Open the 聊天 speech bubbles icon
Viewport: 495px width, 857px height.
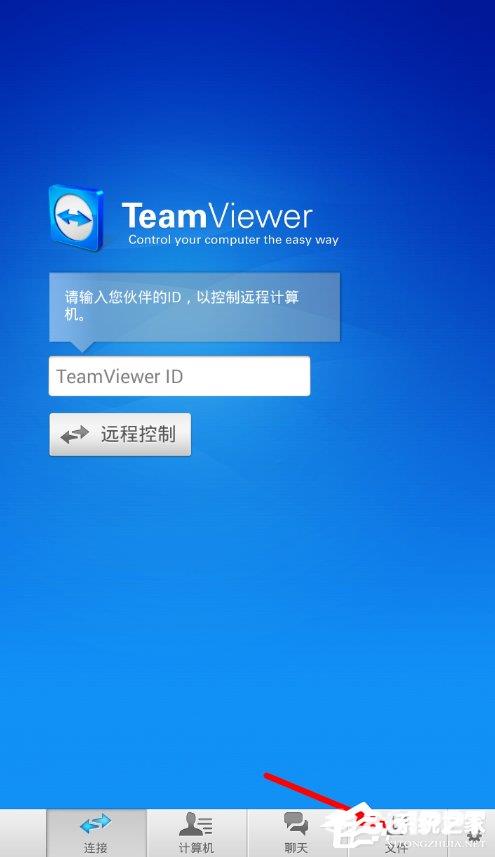point(296,824)
